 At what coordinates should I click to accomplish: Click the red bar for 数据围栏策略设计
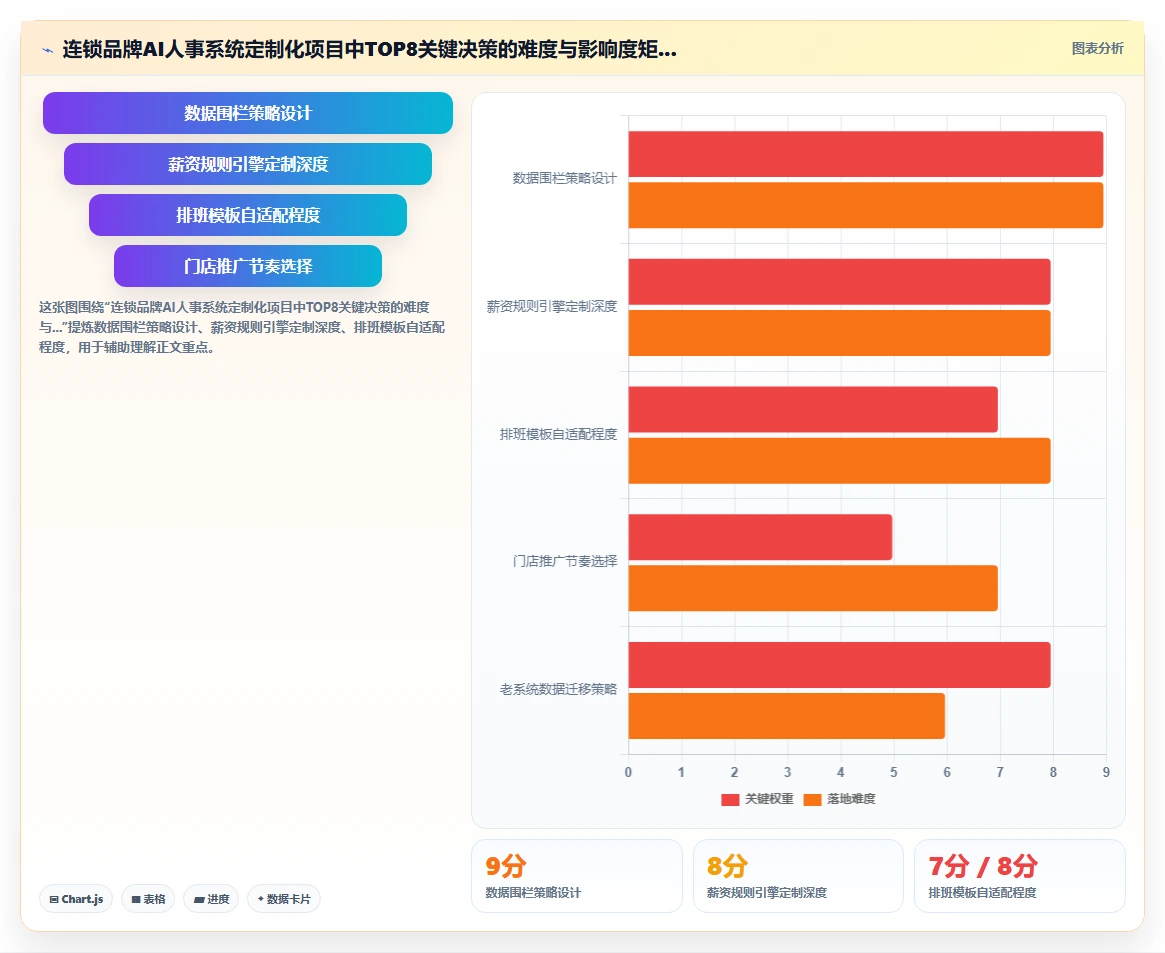(866, 155)
